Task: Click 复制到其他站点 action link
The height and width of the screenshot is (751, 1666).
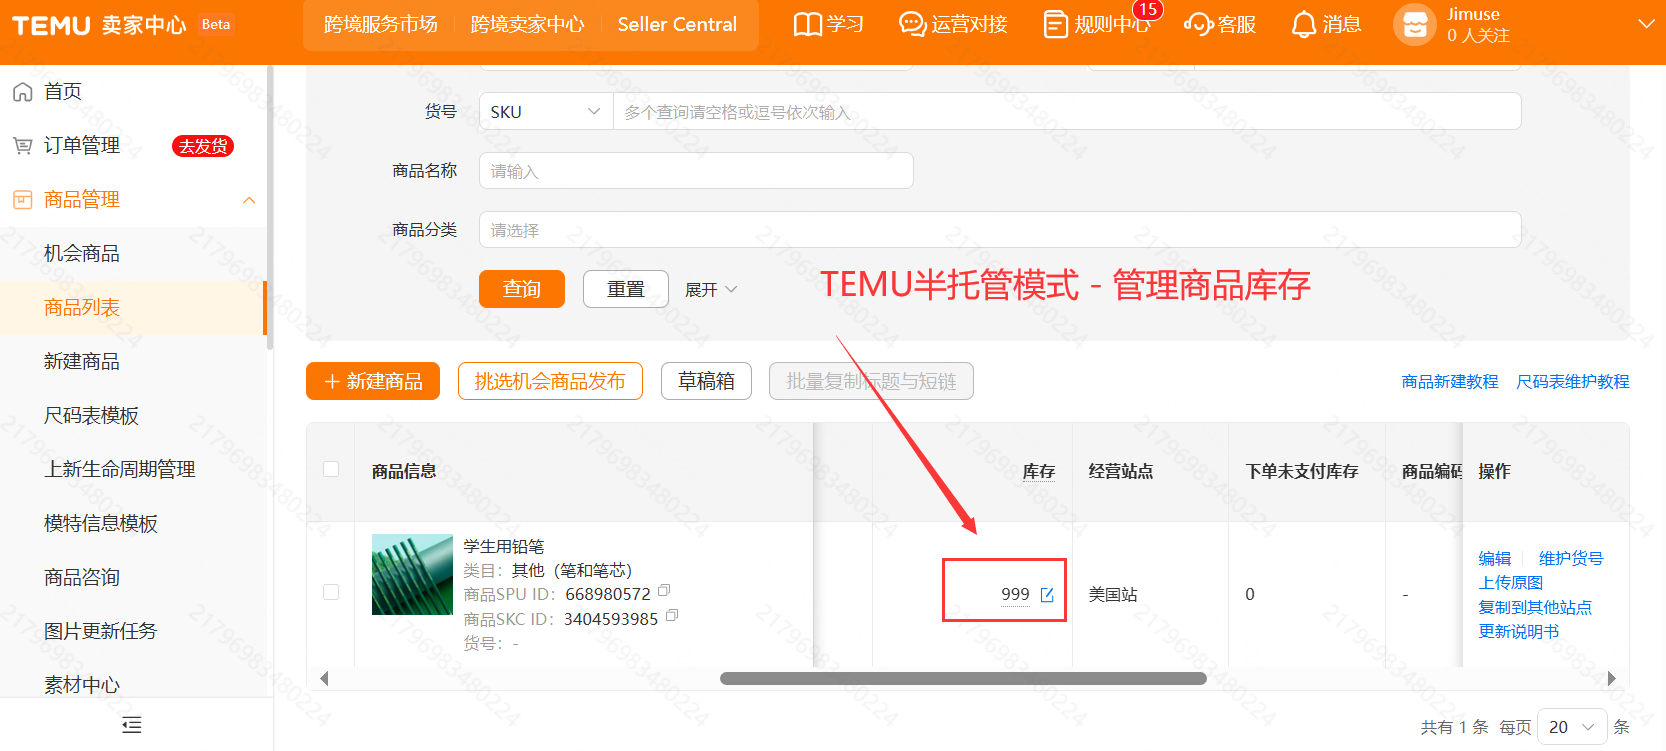Action: pos(1535,607)
